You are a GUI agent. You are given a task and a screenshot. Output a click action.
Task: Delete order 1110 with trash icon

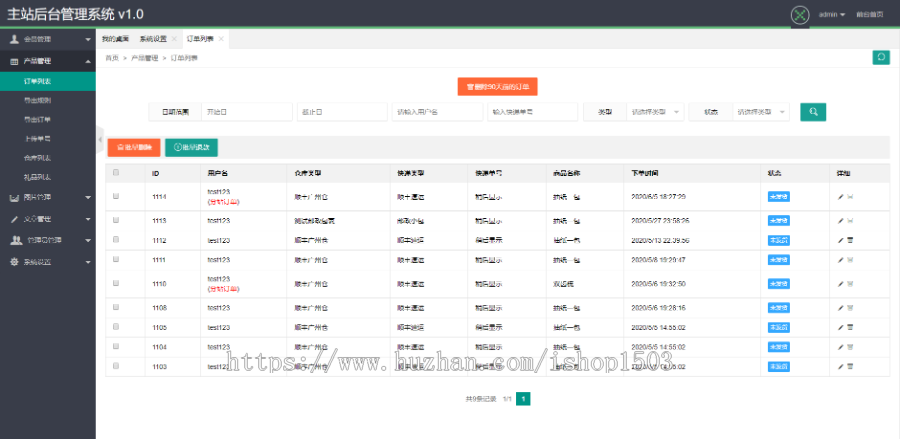pyautogui.click(x=850, y=284)
